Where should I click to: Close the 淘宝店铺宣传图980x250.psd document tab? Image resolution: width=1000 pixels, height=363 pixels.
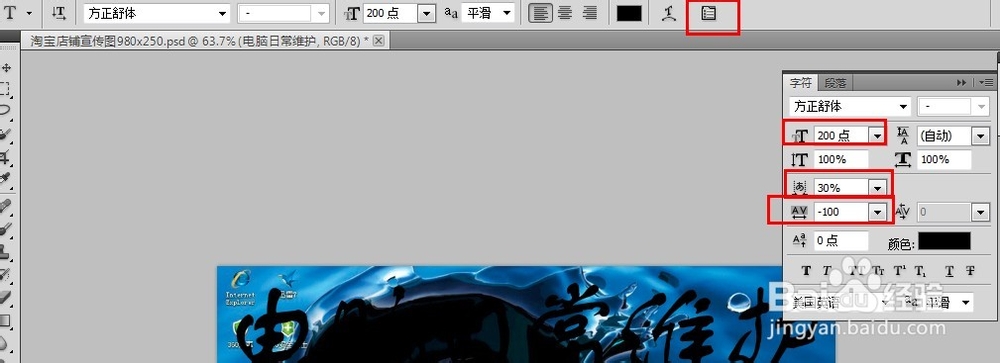coord(378,41)
